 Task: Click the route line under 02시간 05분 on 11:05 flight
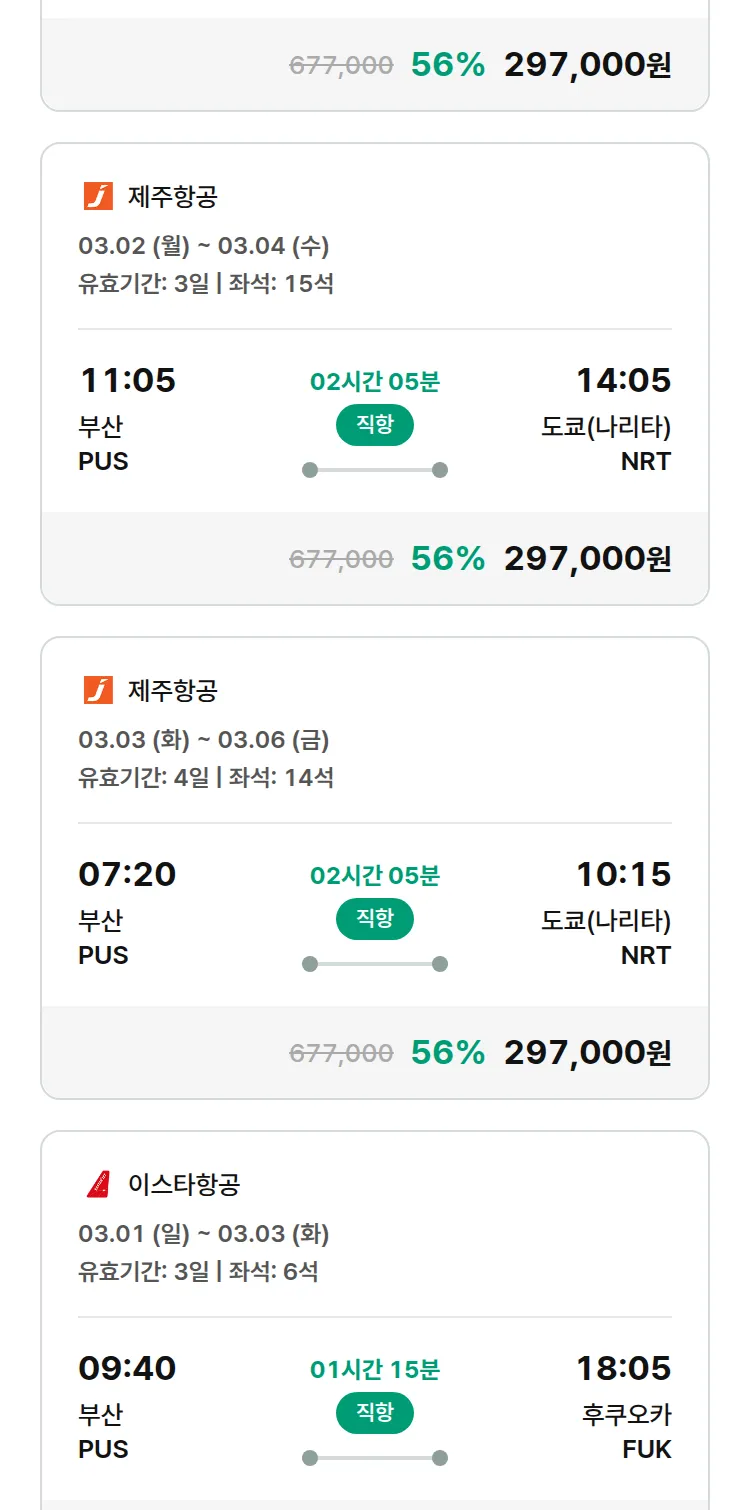point(374,470)
